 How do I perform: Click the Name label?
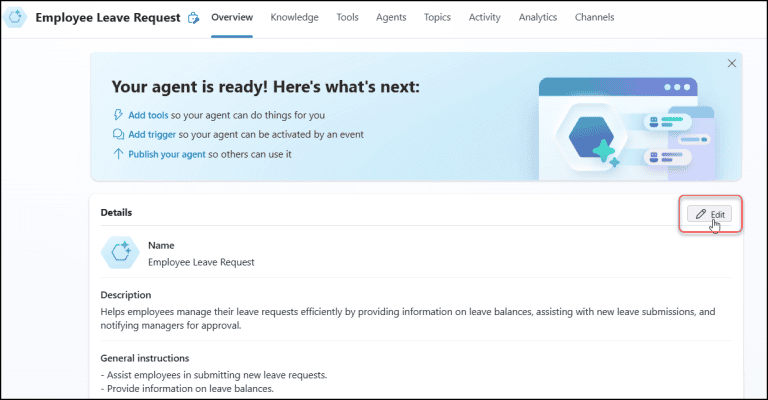[161, 245]
